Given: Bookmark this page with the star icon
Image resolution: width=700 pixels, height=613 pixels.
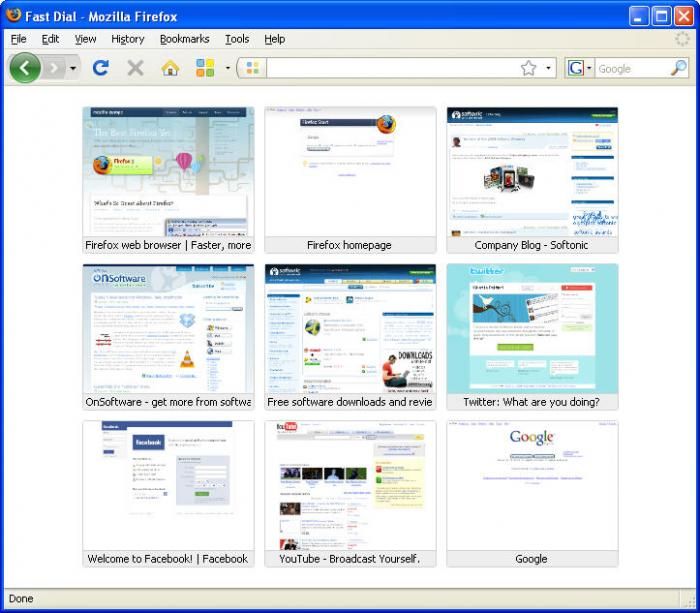Looking at the screenshot, I should 529,68.
